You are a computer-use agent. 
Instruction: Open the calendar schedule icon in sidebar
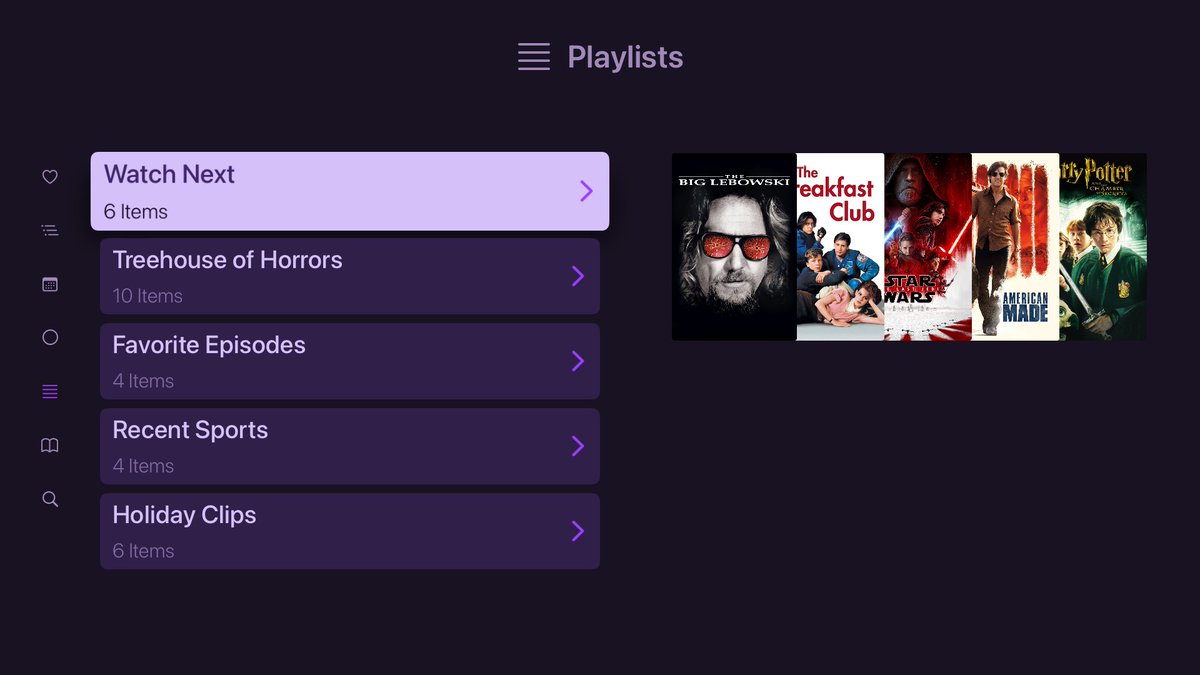[50, 284]
